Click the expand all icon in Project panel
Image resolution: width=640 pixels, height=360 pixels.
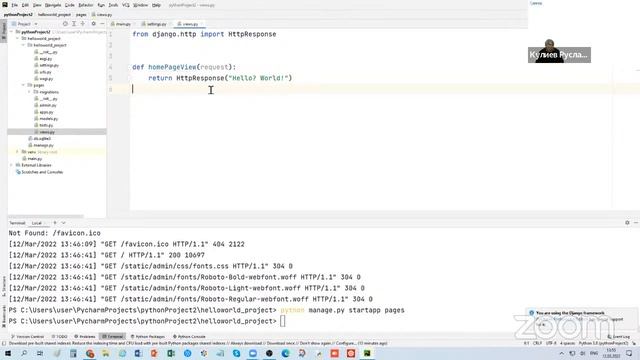[x=74, y=24]
